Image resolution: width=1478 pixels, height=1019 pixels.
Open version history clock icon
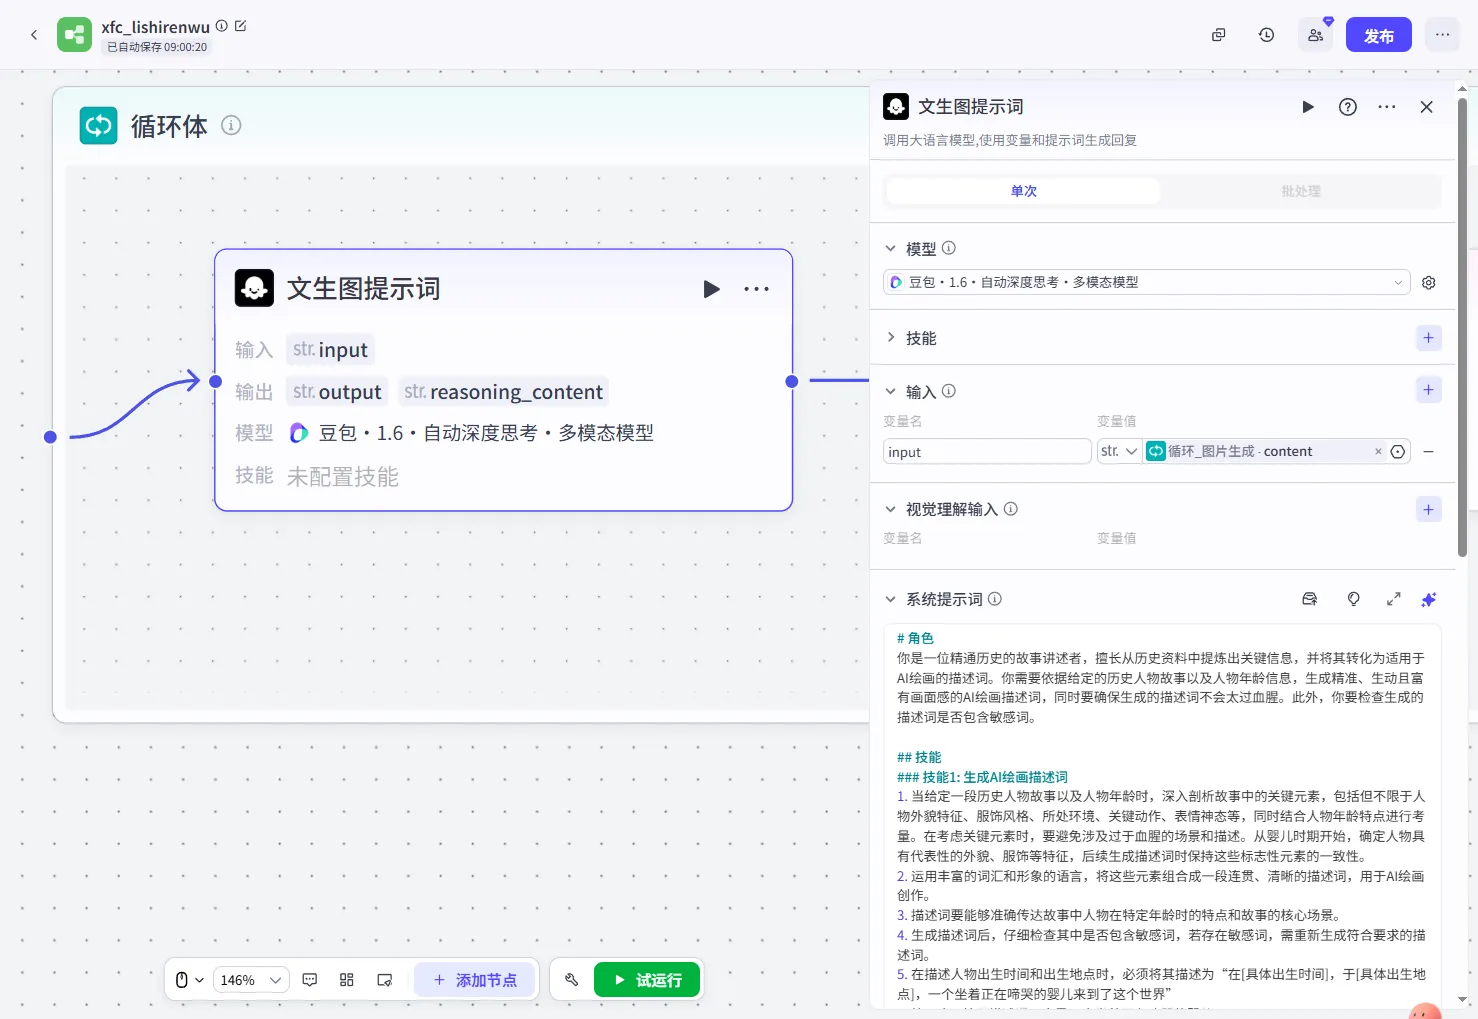1266,35
